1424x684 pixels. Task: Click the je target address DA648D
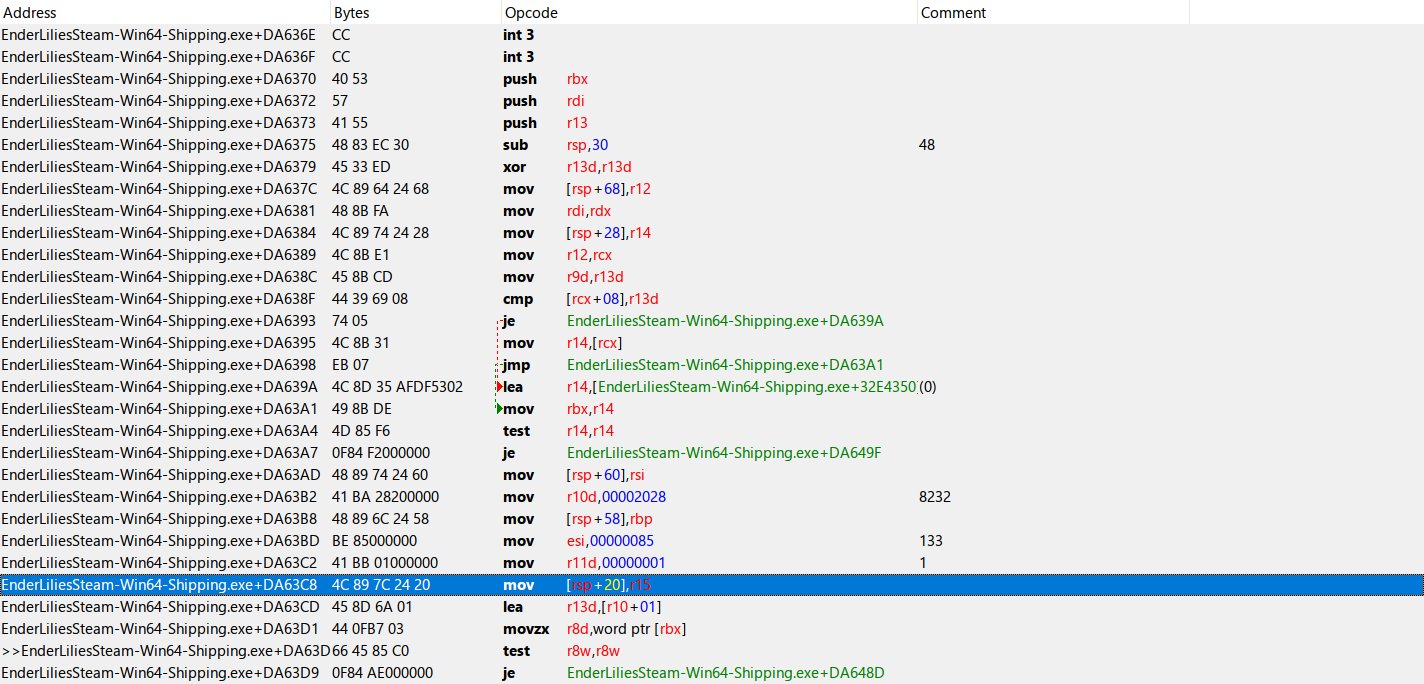click(x=725, y=673)
